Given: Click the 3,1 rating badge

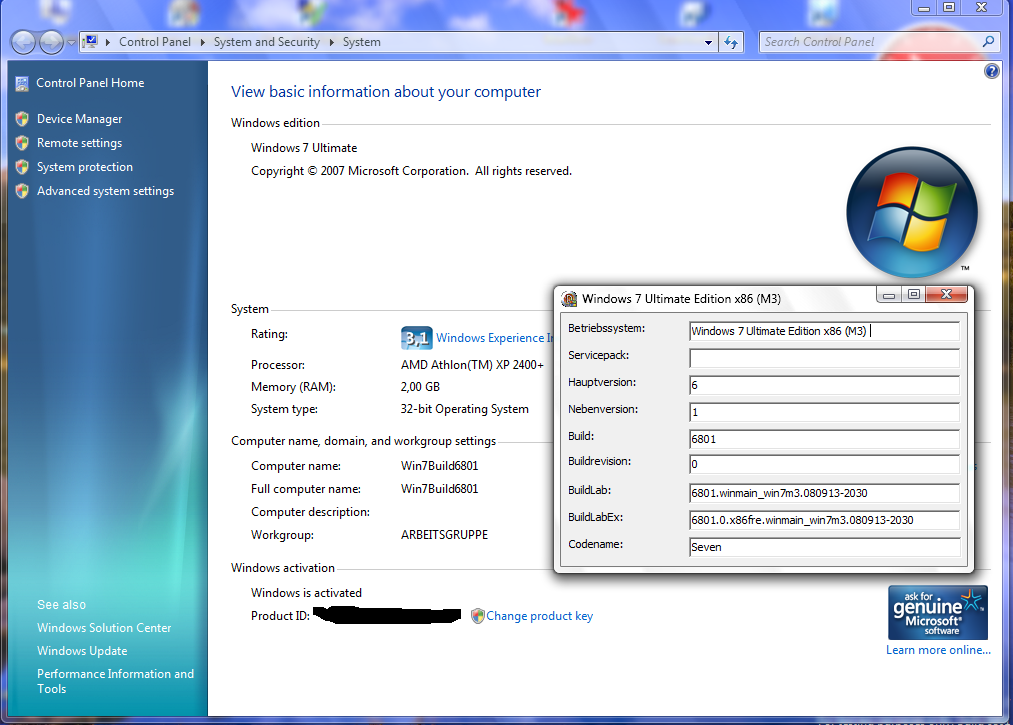Looking at the screenshot, I should pyautogui.click(x=416, y=338).
